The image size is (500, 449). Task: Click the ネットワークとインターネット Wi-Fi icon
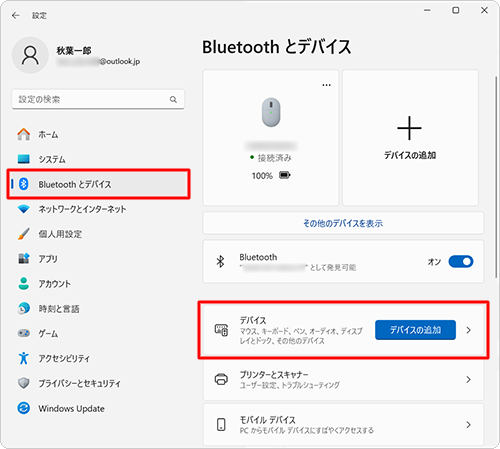pyautogui.click(x=24, y=209)
